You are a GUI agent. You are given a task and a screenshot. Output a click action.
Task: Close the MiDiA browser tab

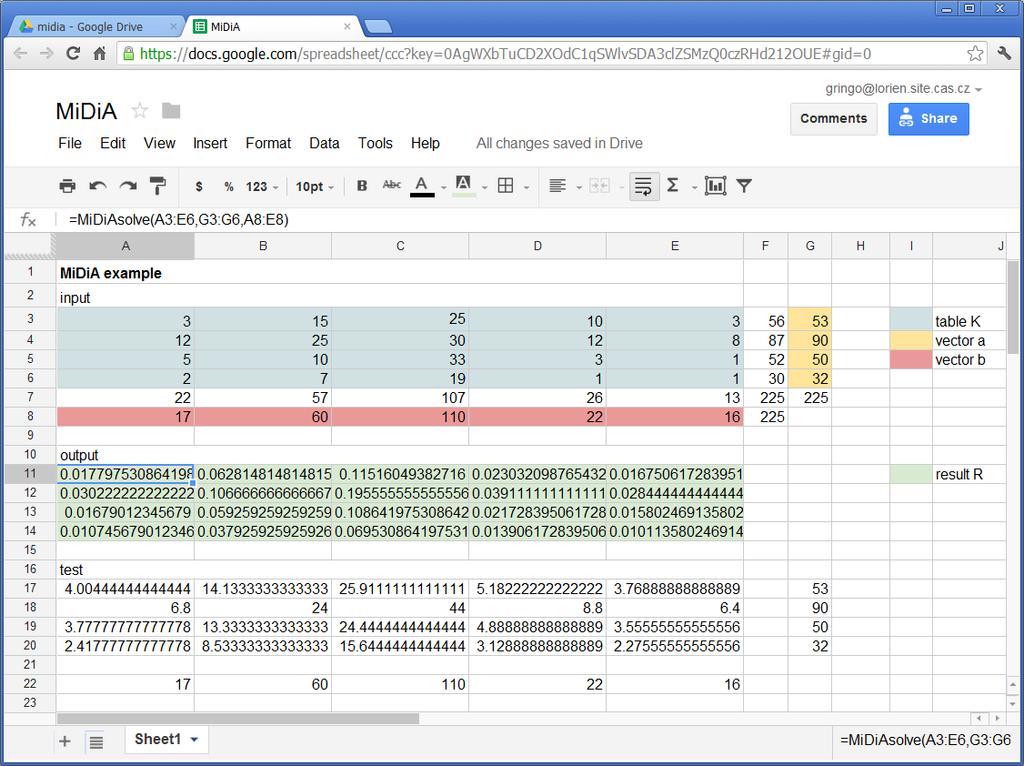(347, 27)
